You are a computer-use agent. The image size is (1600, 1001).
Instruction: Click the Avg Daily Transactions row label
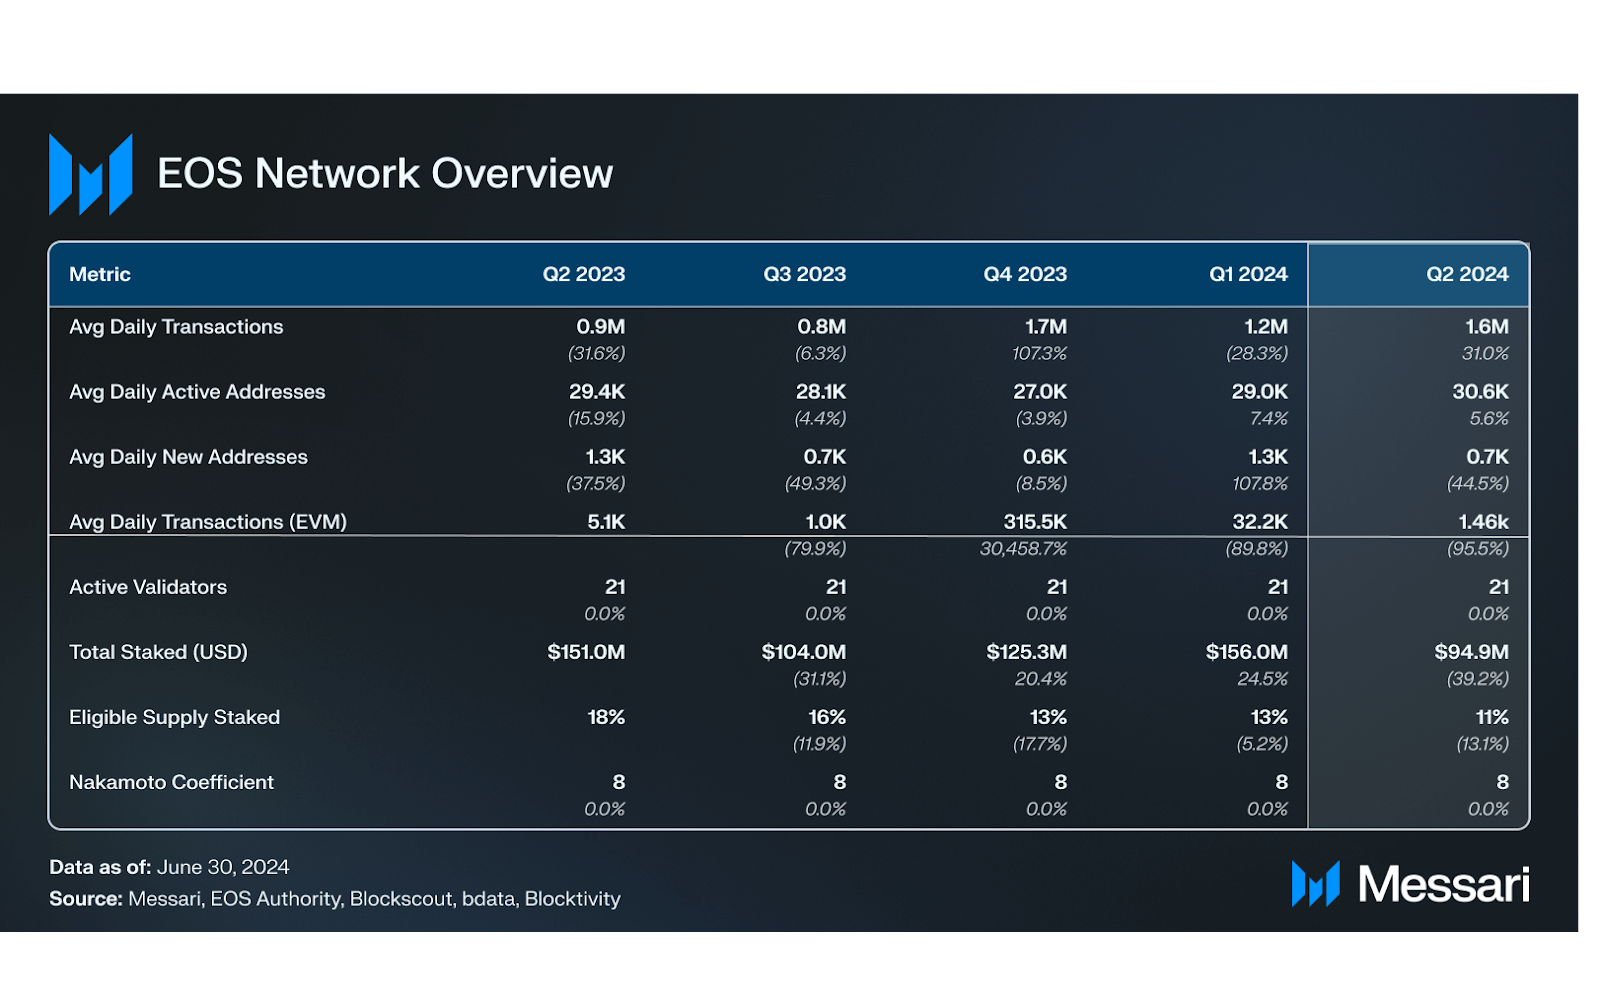click(176, 327)
